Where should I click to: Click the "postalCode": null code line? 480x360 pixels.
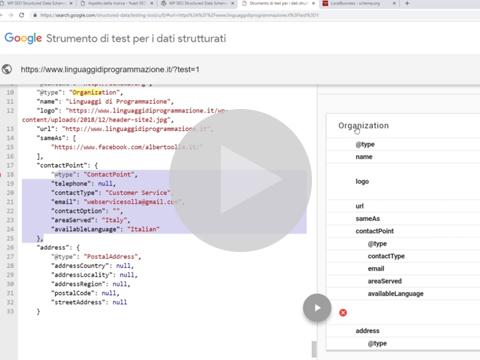[85, 293]
